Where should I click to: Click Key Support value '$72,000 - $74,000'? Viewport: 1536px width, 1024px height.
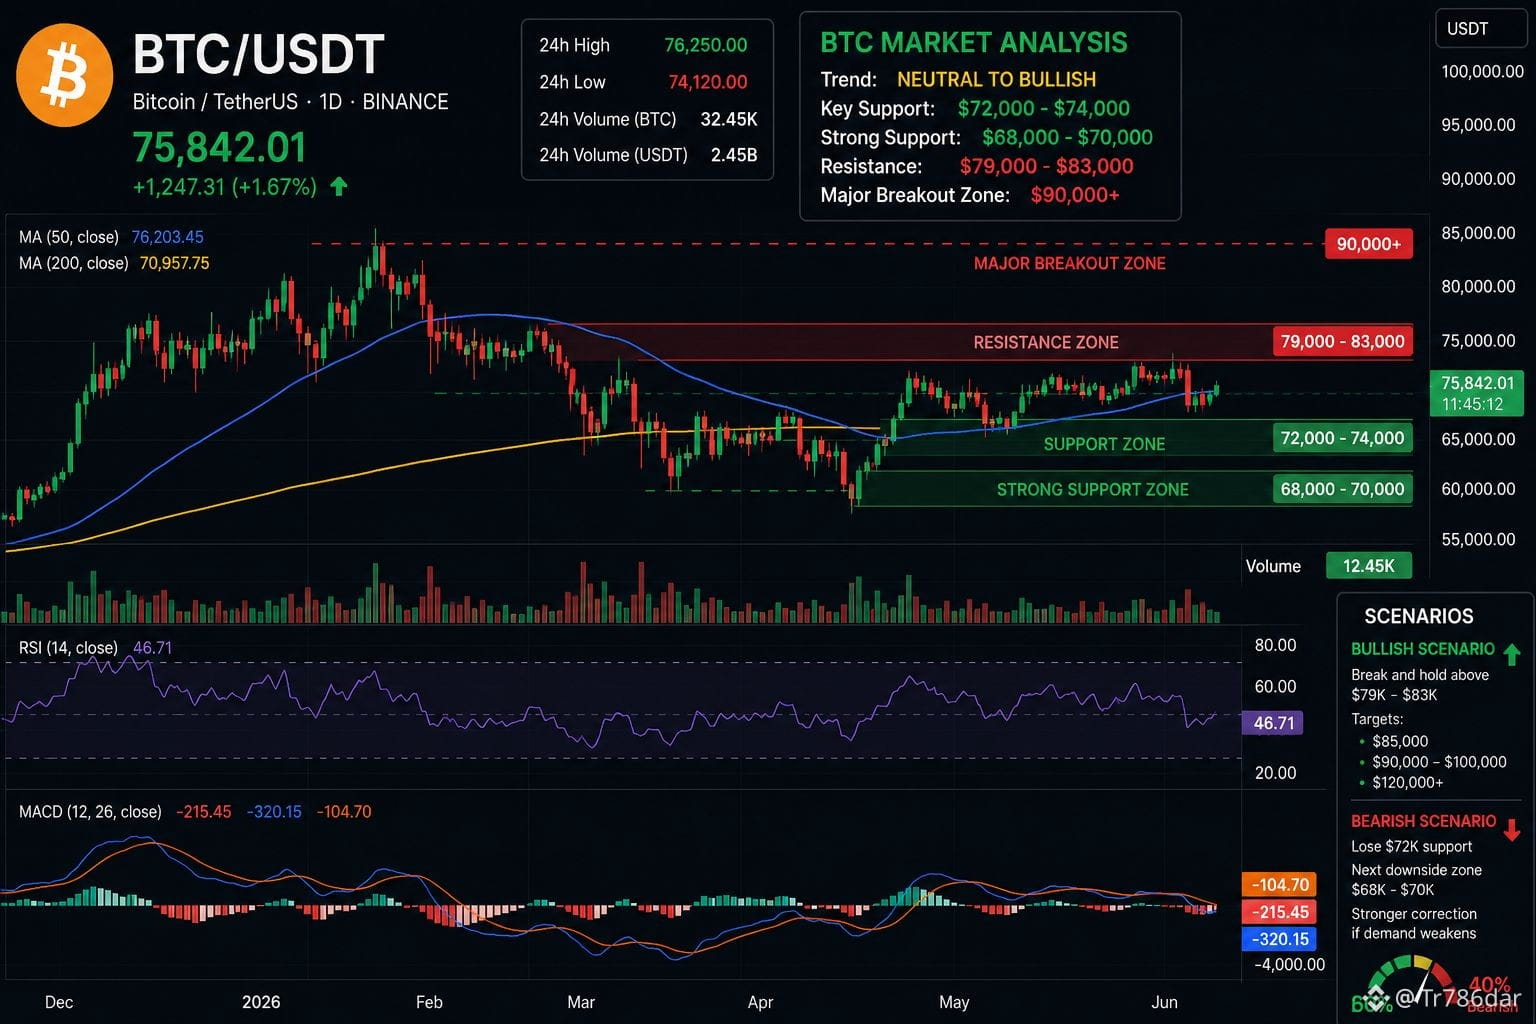click(1043, 109)
